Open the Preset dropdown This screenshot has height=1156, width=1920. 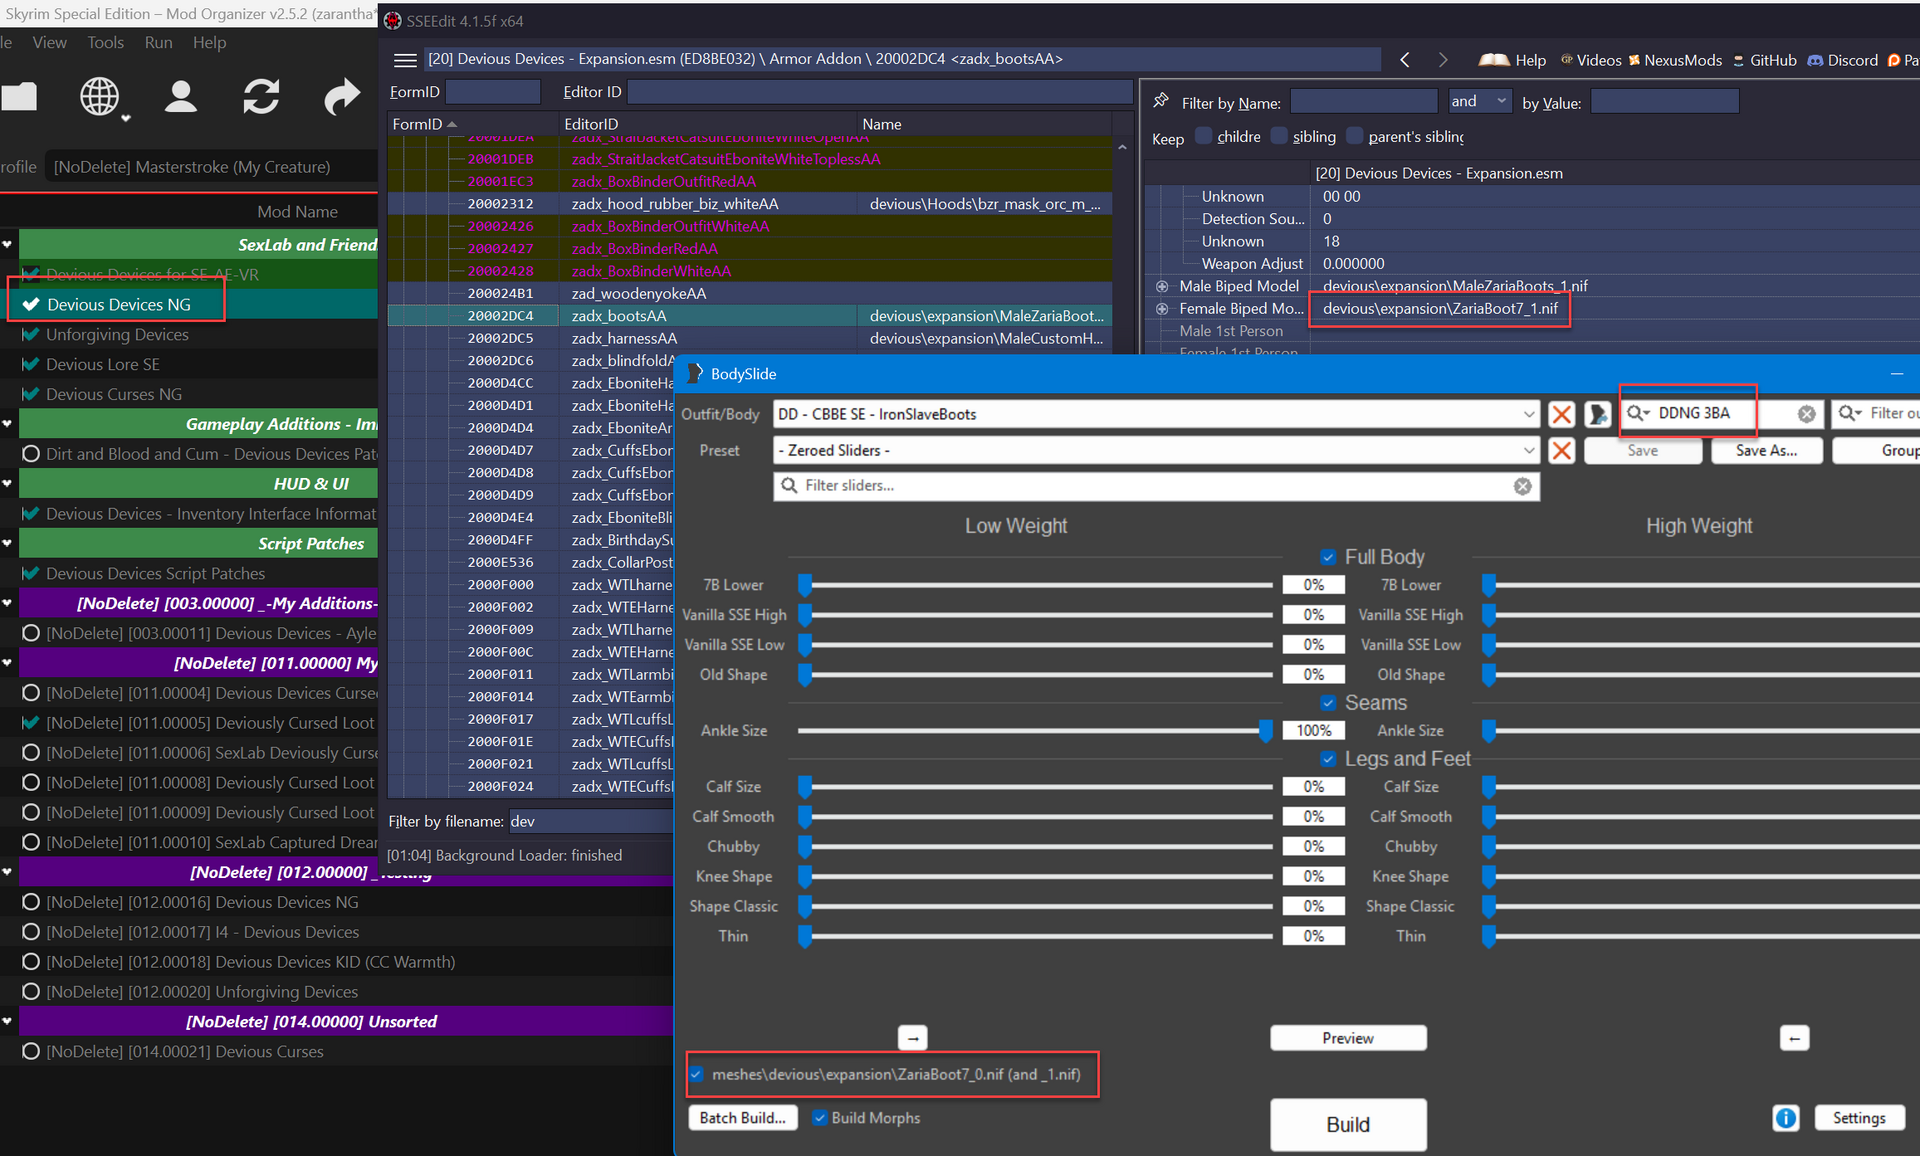point(1529,451)
